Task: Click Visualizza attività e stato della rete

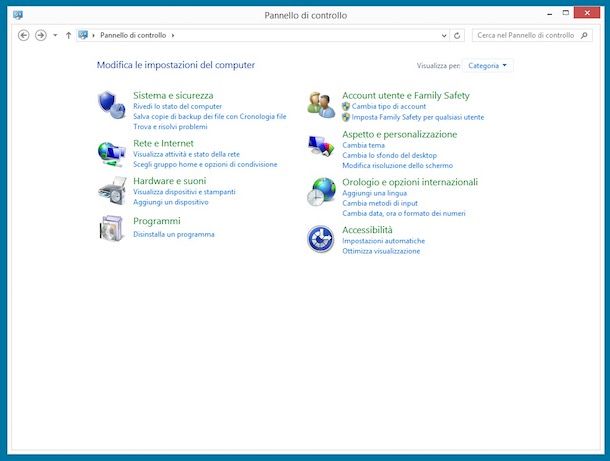Action: click(x=186, y=154)
